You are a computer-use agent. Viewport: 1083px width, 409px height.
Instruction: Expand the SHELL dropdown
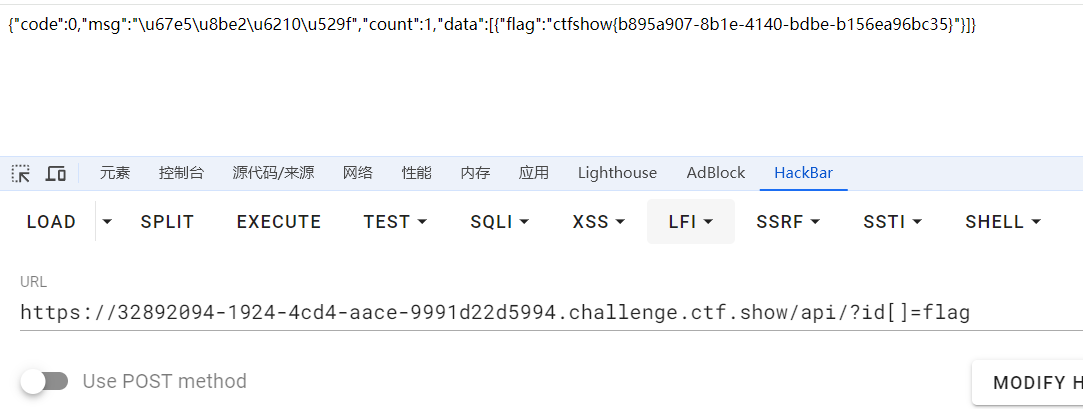pyautogui.click(x=1003, y=222)
